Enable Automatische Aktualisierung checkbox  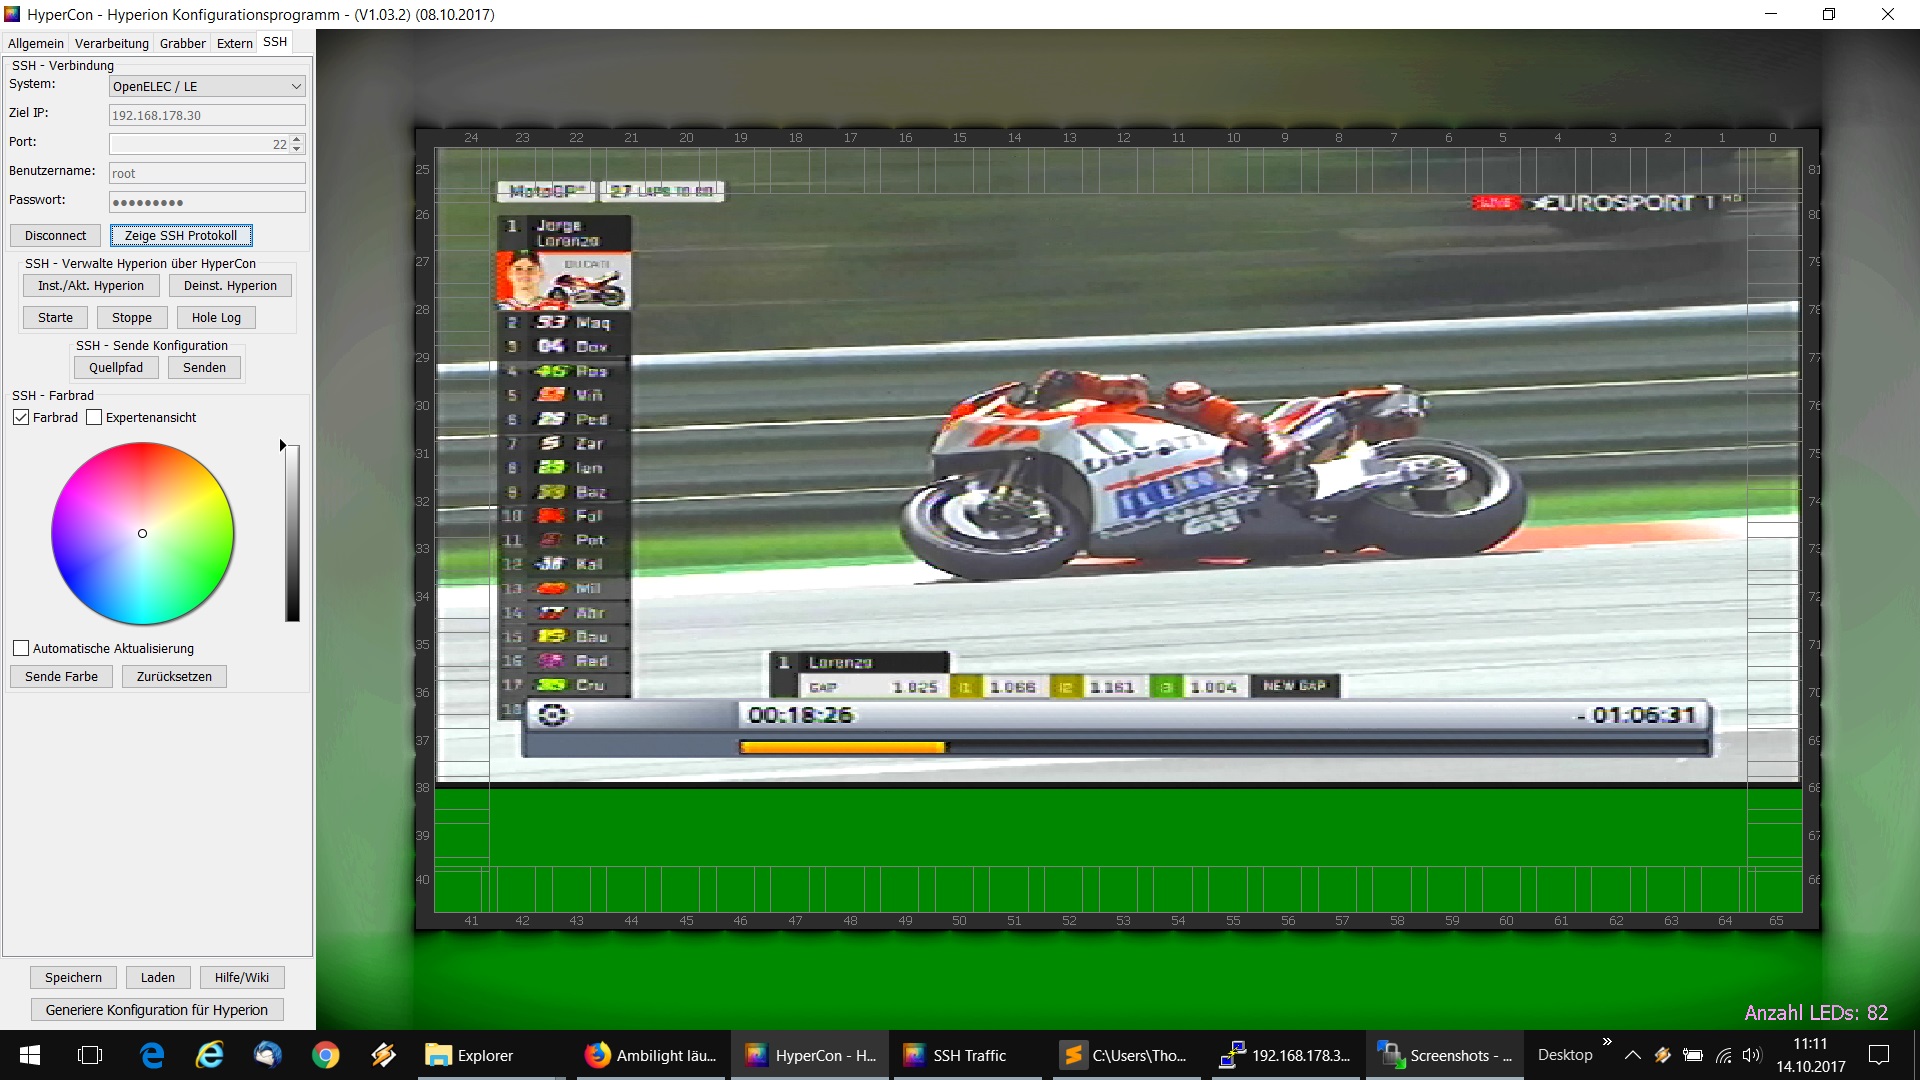[21, 648]
